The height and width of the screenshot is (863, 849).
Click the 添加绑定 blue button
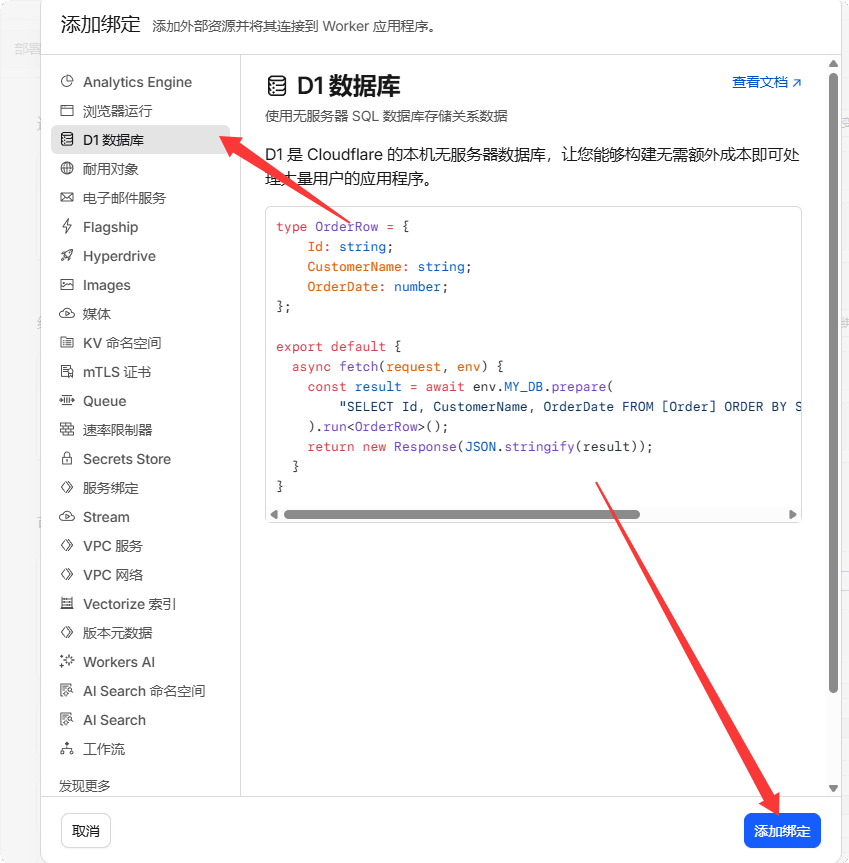point(782,831)
